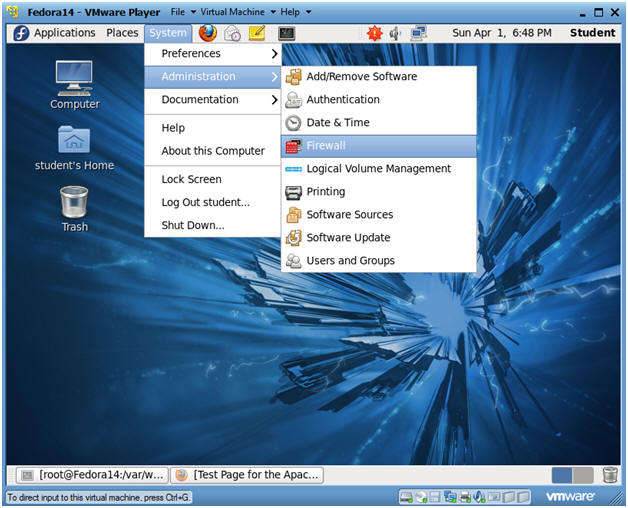
Task: Launch Firefox from the top panel
Action: [x=208, y=33]
